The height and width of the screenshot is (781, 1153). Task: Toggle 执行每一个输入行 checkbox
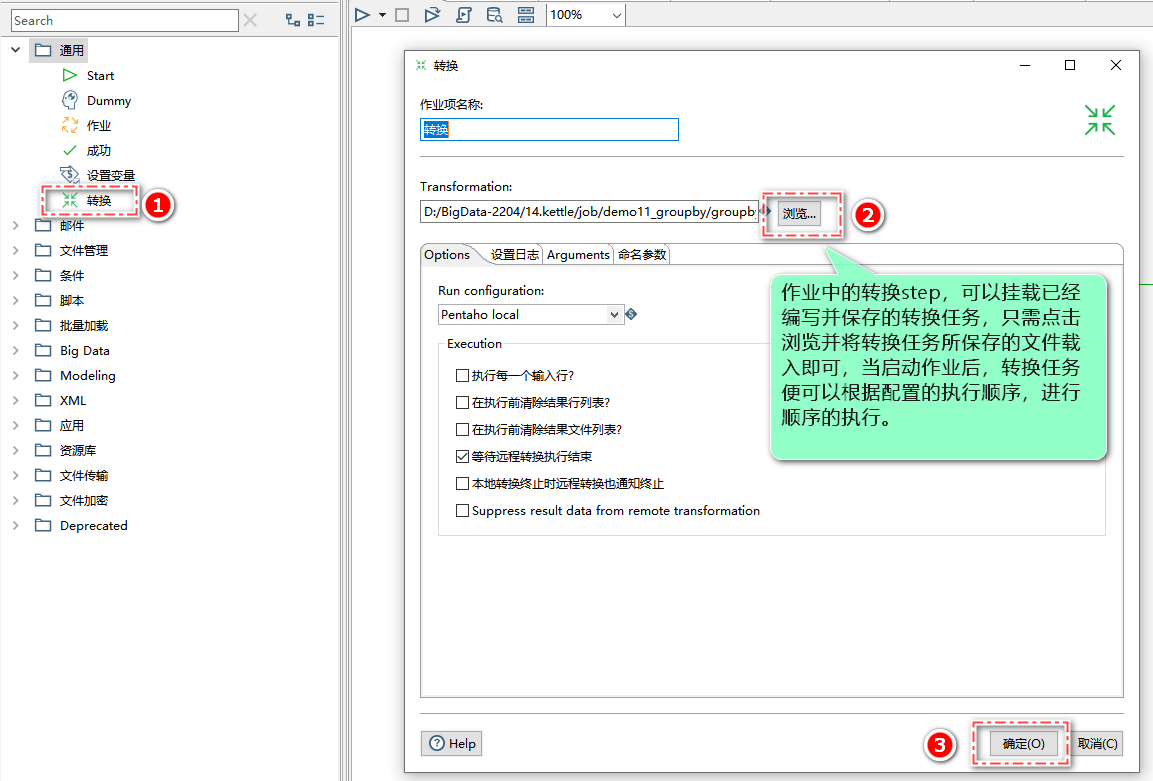point(462,375)
